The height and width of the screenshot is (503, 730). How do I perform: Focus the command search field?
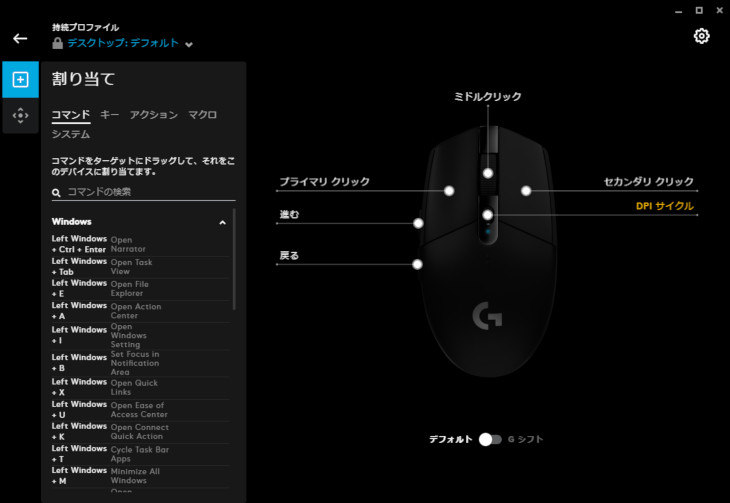pyautogui.click(x=143, y=192)
